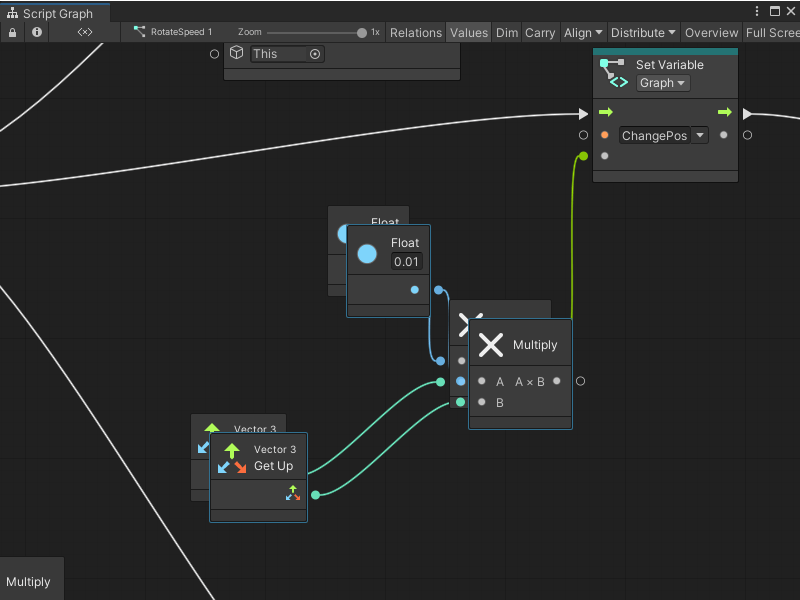Open graph info via the i icon
Image resolution: width=800 pixels, height=600 pixels.
tap(36, 32)
